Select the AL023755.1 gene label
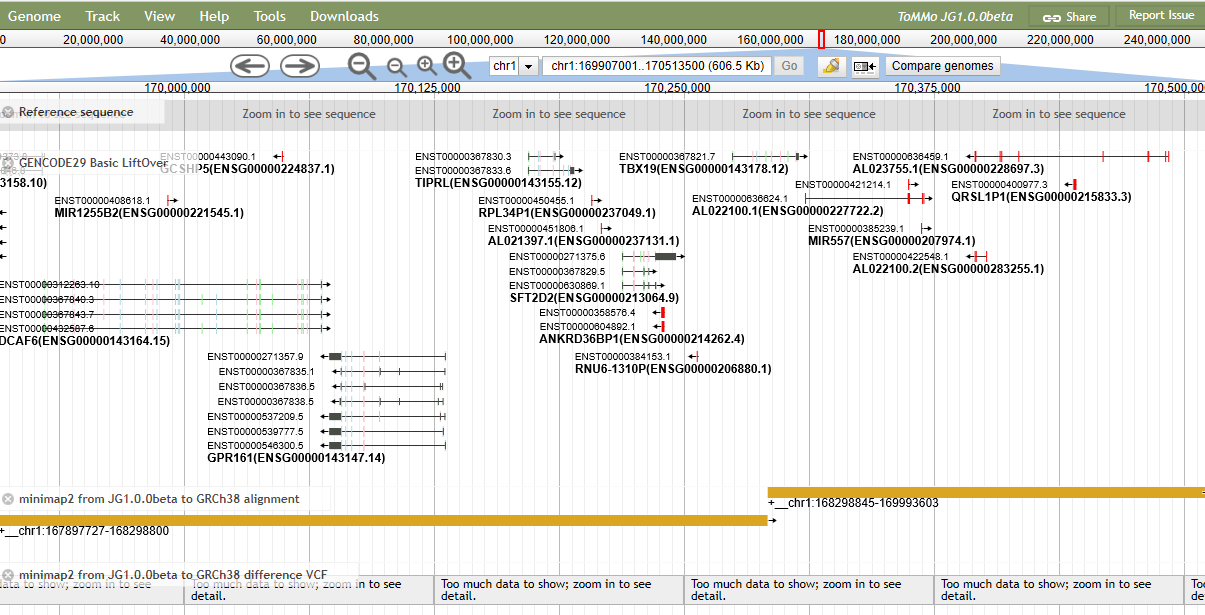Screen dimensions: 1205x615 tap(948, 169)
